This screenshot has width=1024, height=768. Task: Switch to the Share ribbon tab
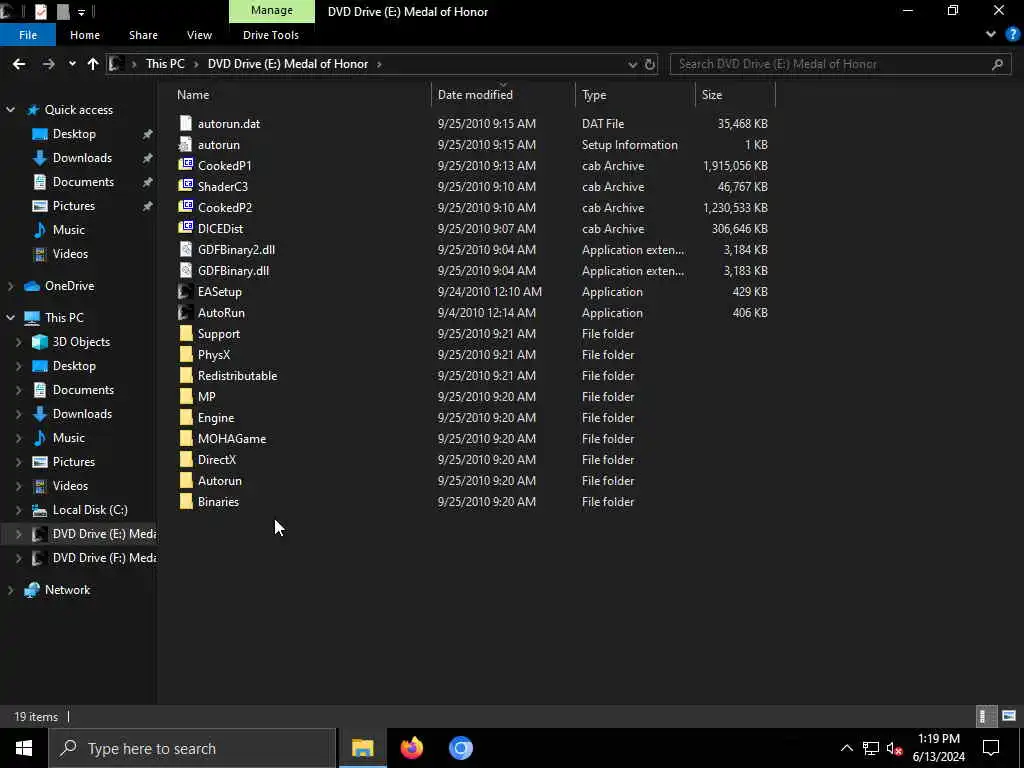143,35
